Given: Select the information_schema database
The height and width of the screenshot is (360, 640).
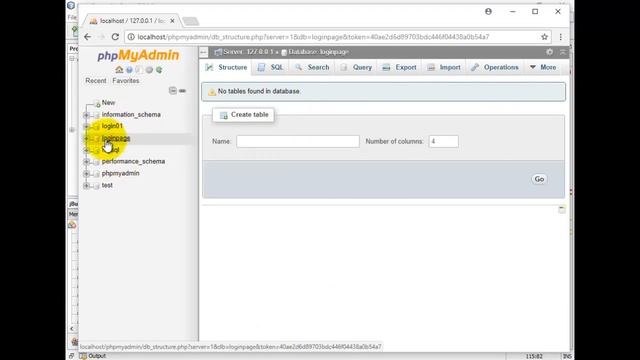Looking at the screenshot, I should 131,115.
